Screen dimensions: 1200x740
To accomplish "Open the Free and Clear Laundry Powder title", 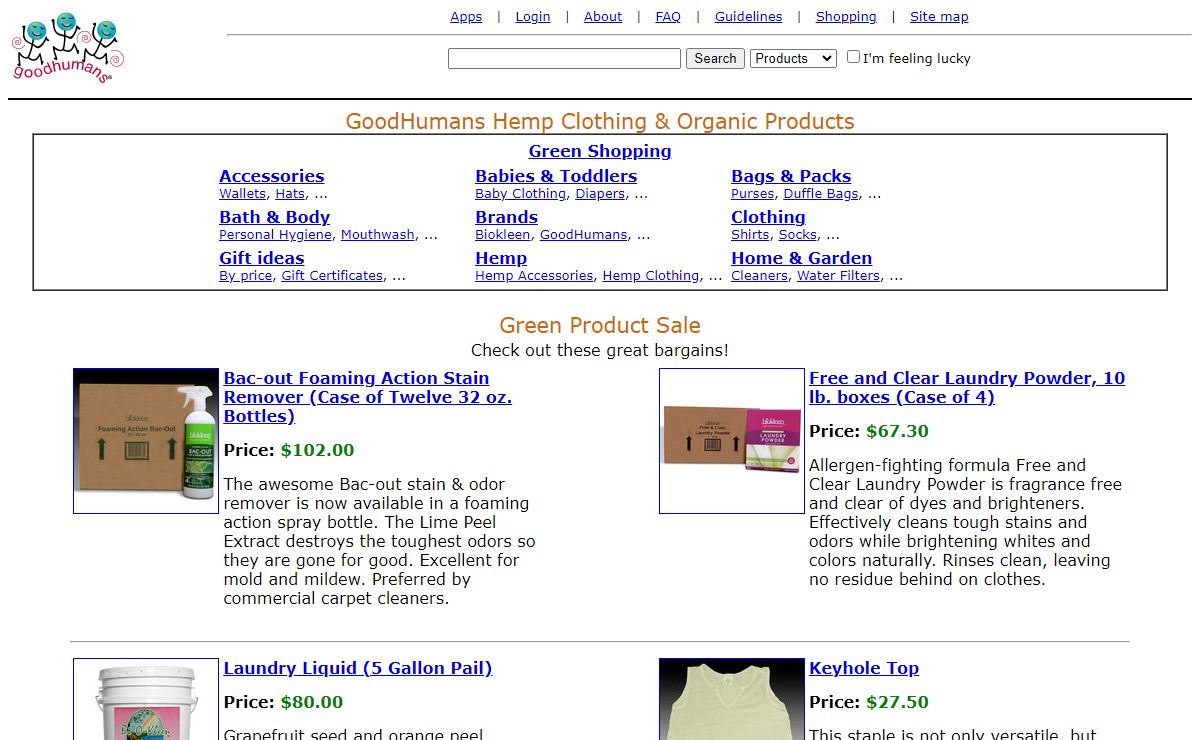I will tap(967, 388).
